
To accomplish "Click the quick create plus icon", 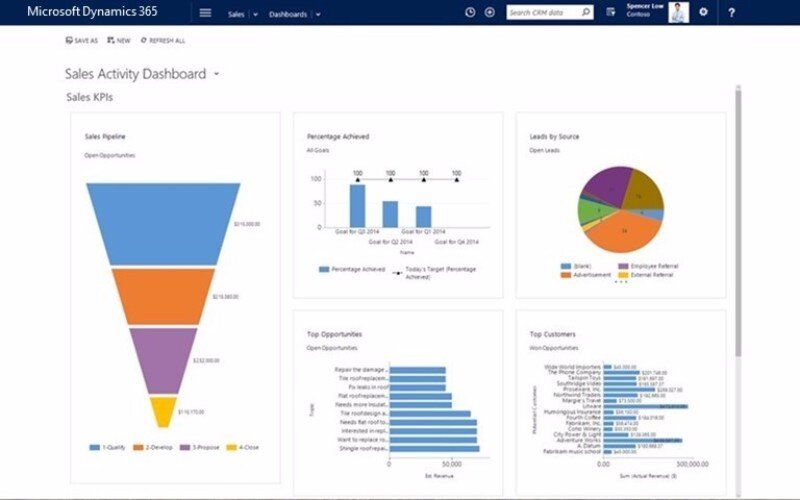I will [489, 13].
